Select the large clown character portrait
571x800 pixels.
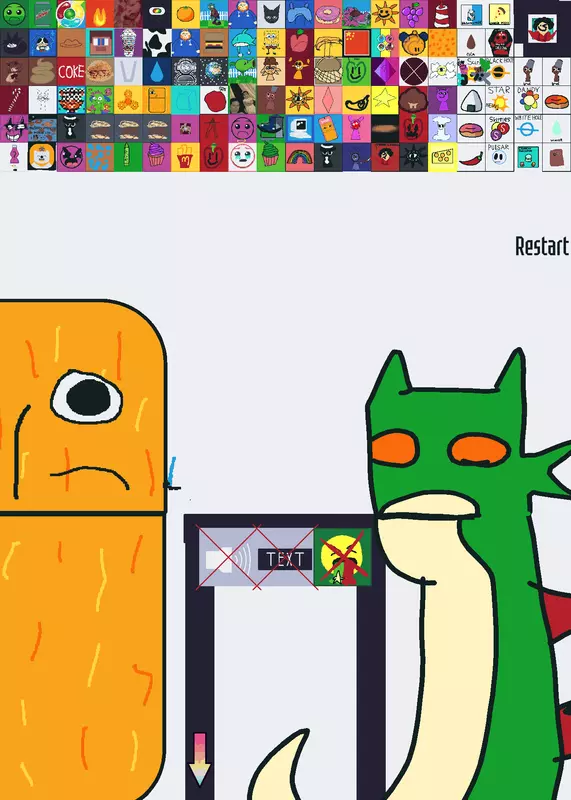pos(542,28)
